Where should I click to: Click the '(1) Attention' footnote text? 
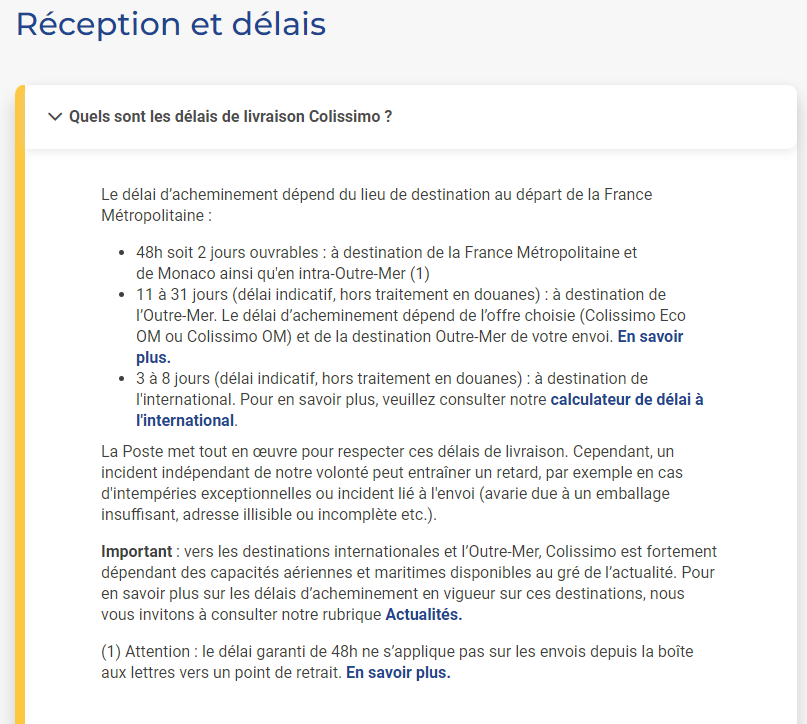pos(397,662)
